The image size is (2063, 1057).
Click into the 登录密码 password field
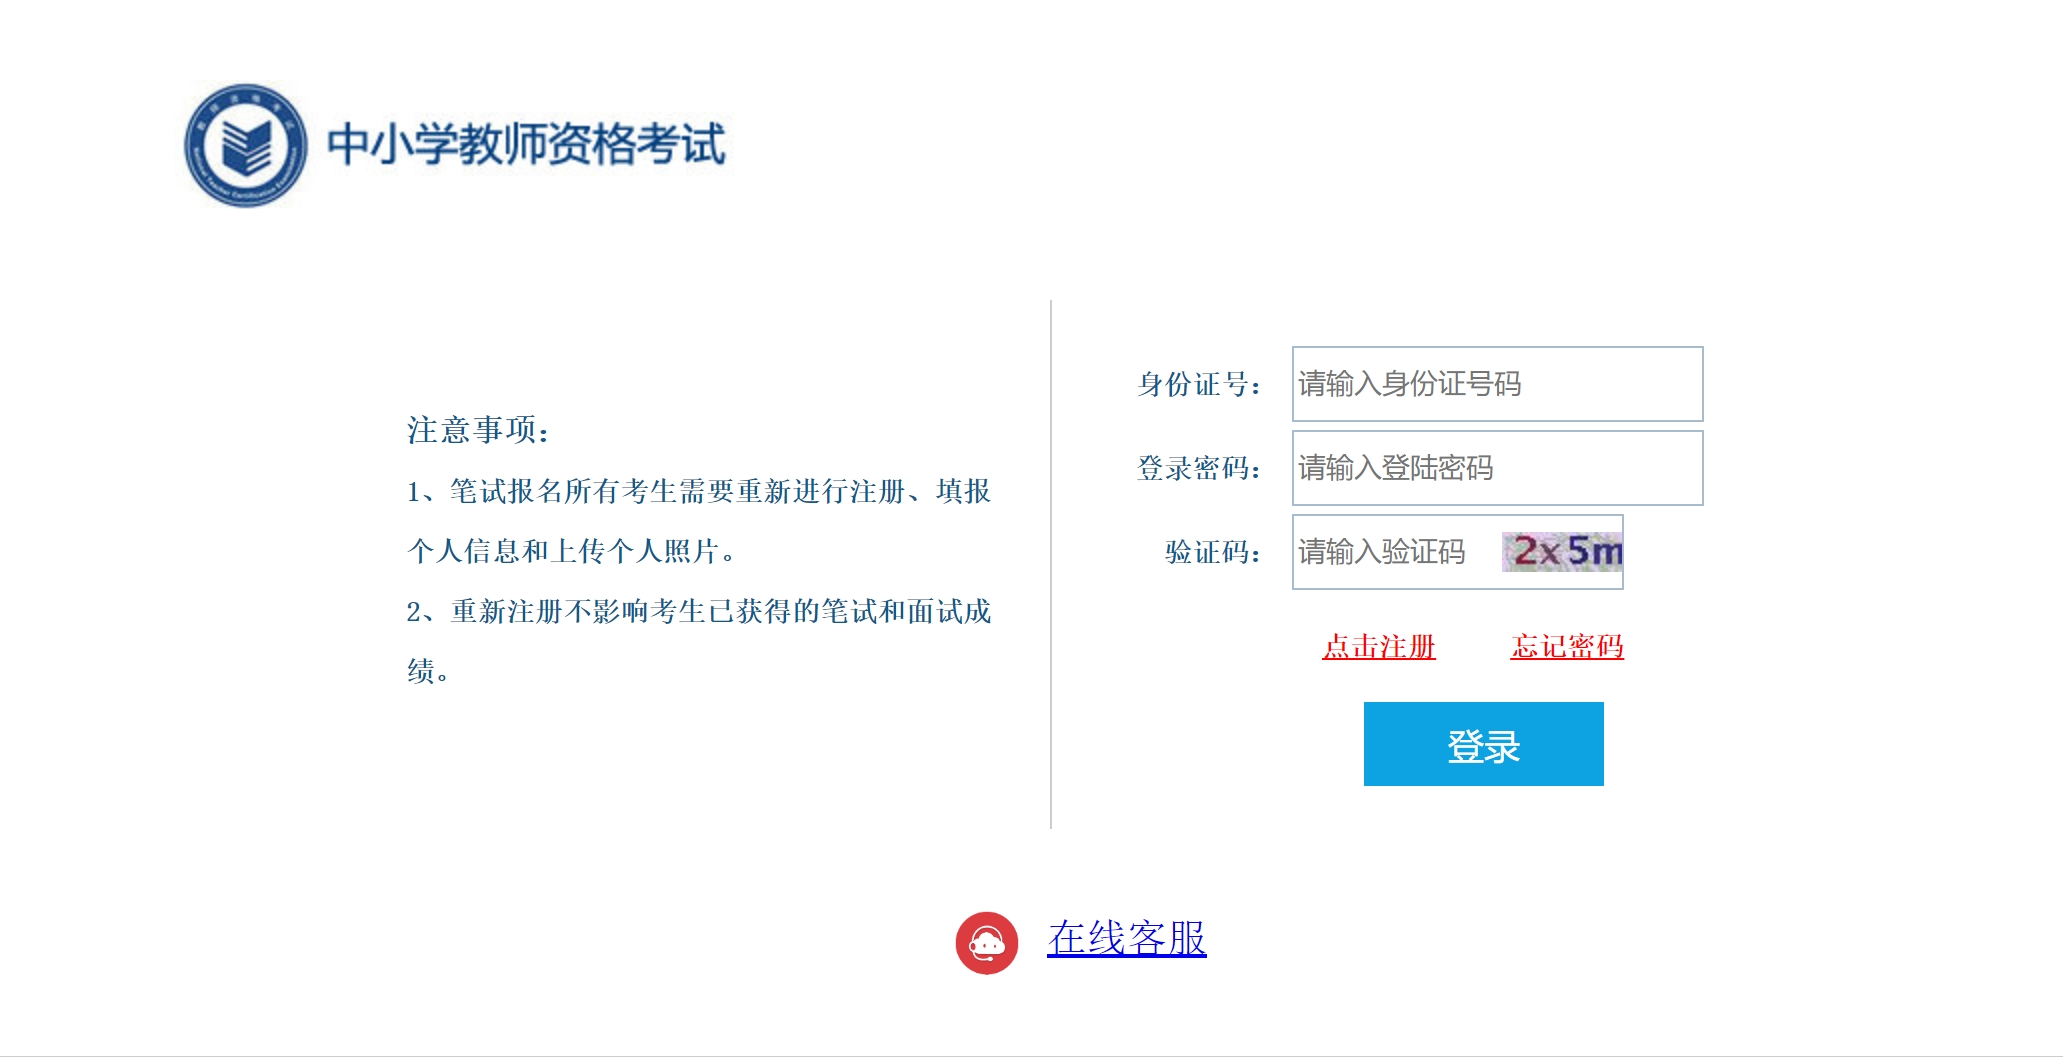1496,468
